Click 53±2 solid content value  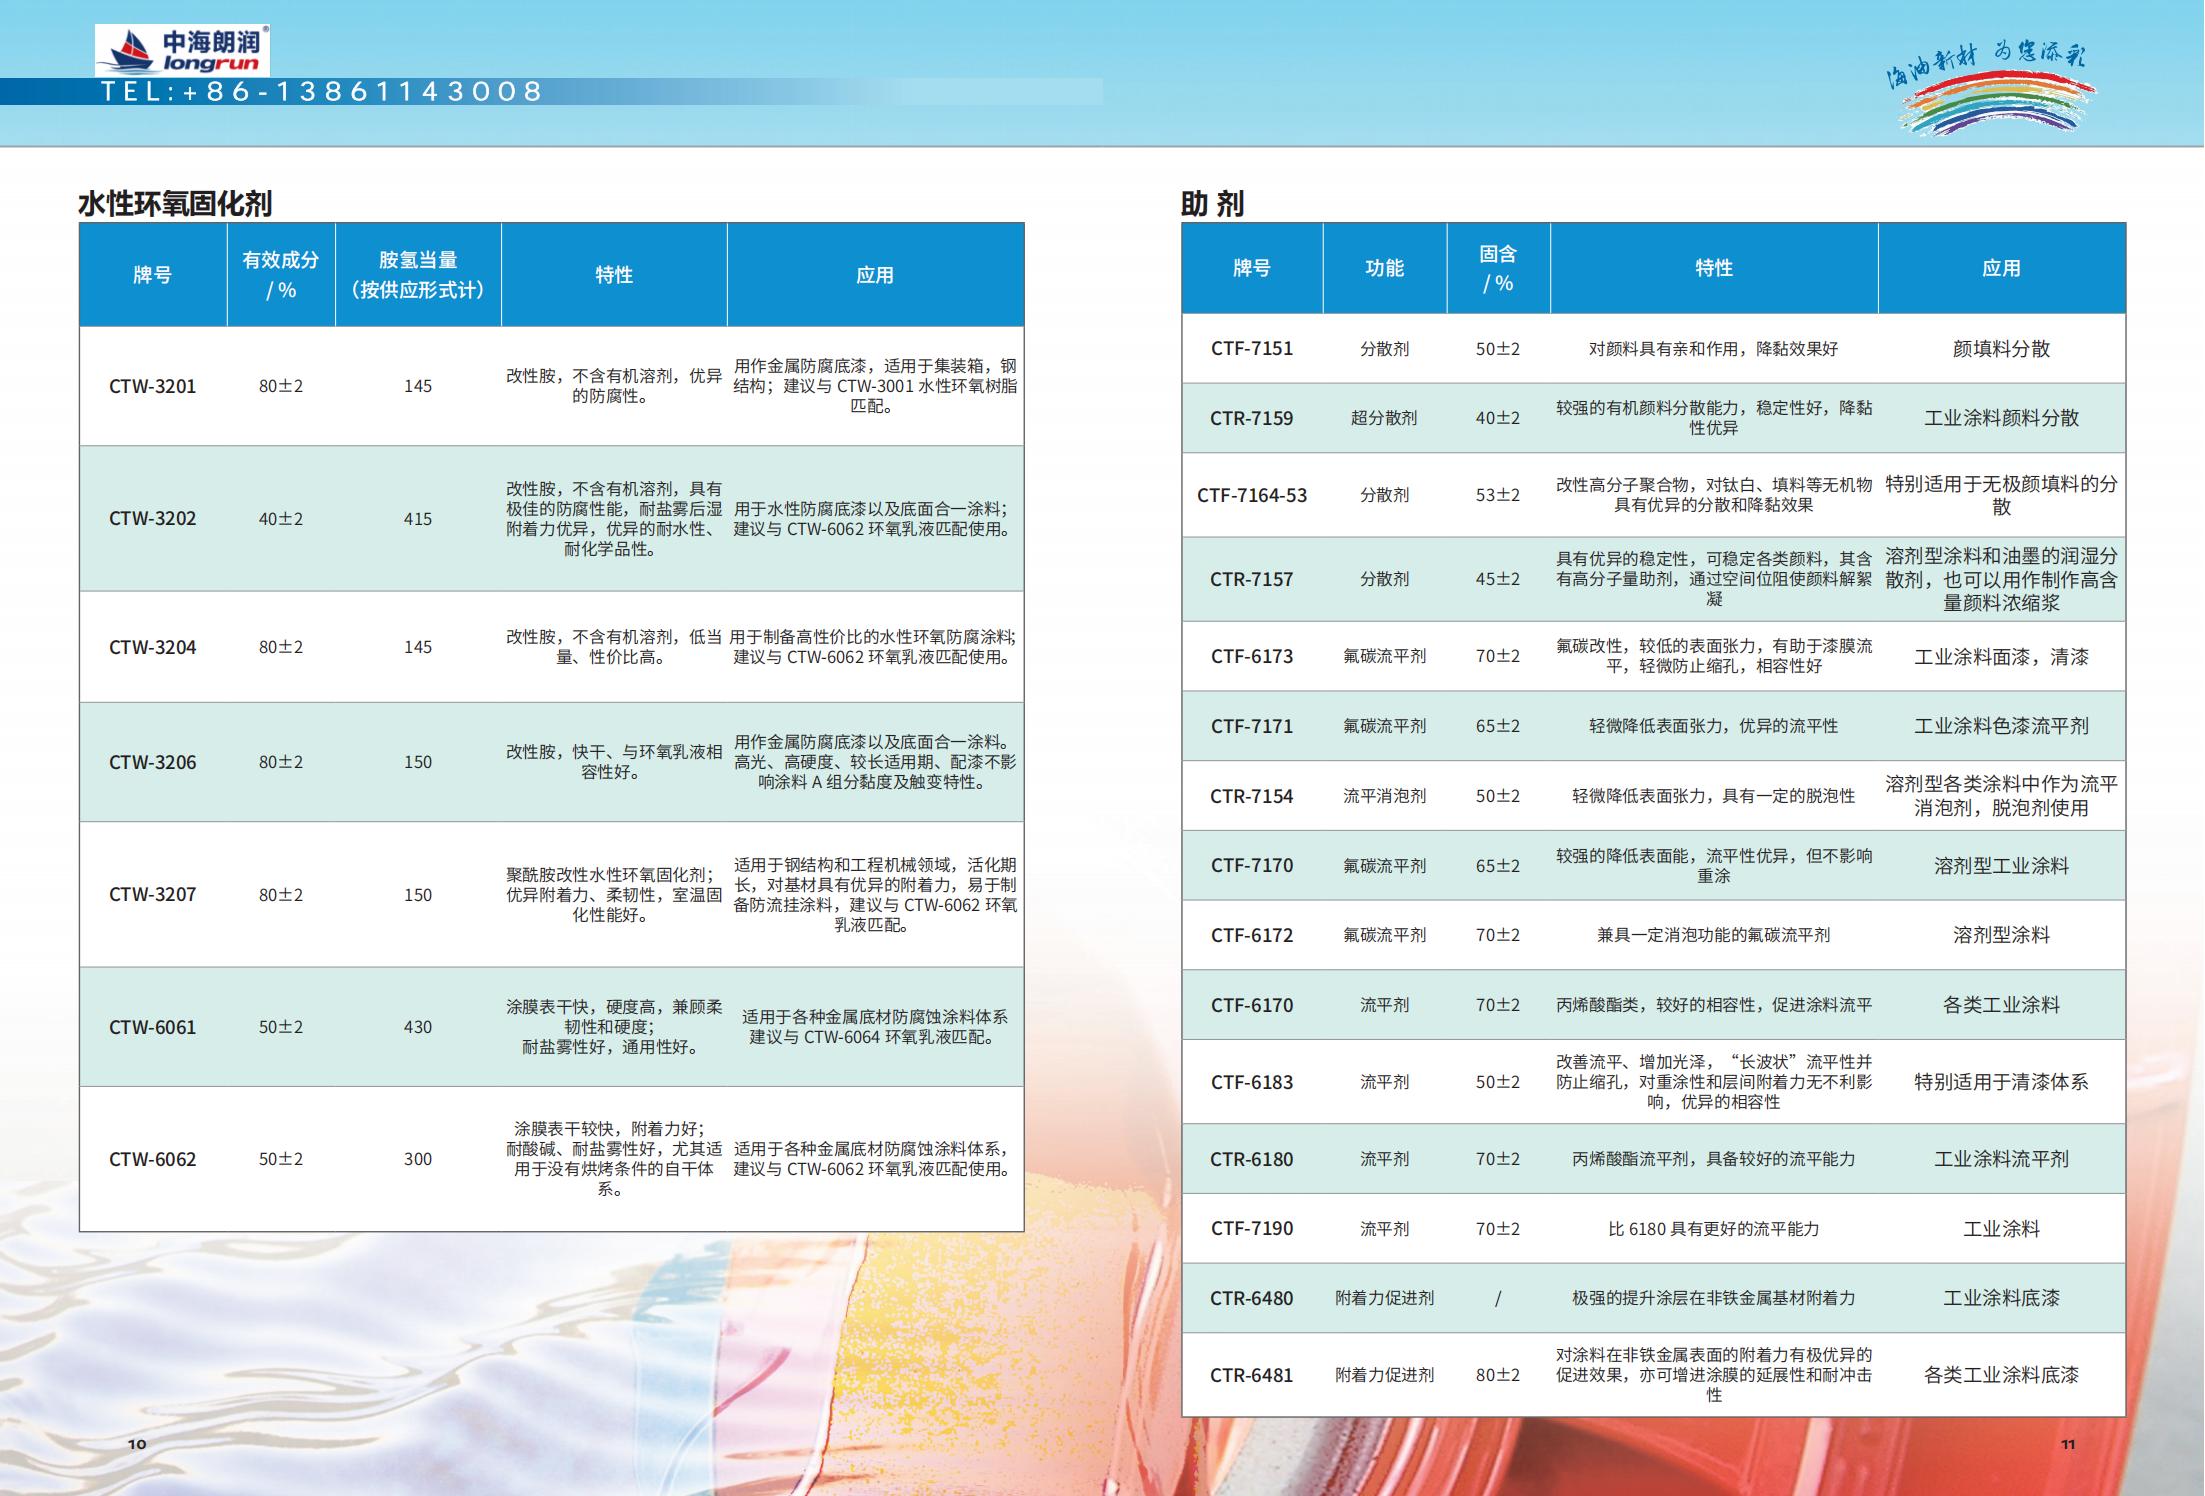click(1498, 495)
